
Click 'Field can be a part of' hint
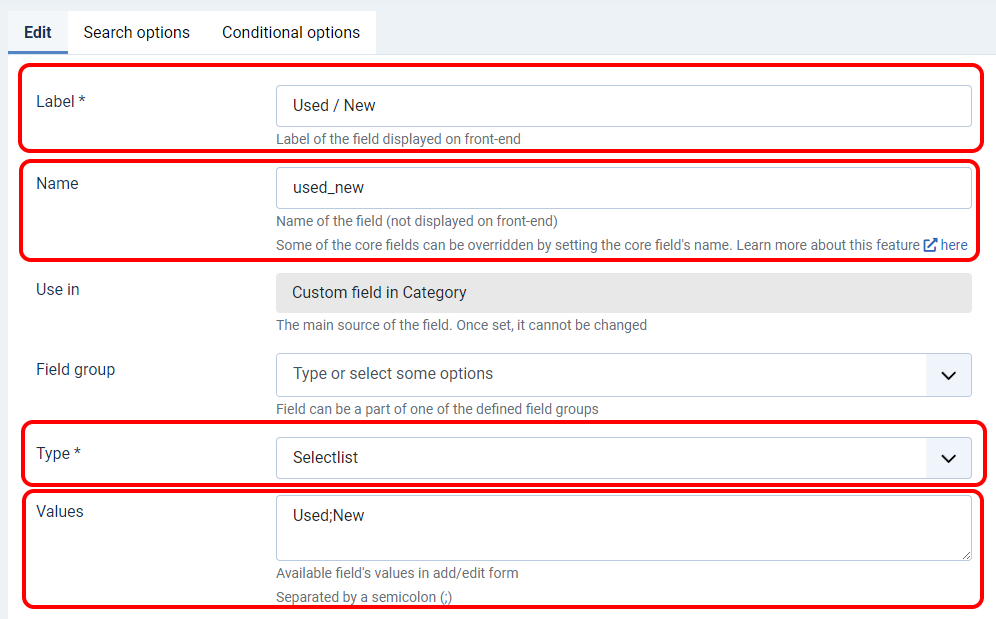click(437, 409)
